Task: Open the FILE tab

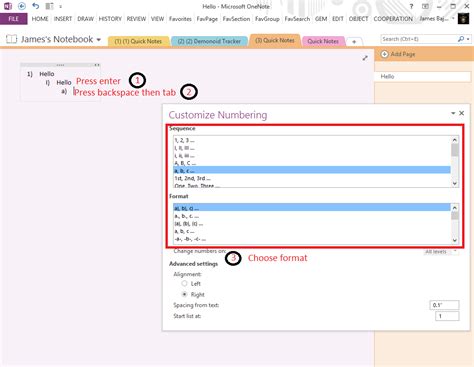Action: [14, 19]
